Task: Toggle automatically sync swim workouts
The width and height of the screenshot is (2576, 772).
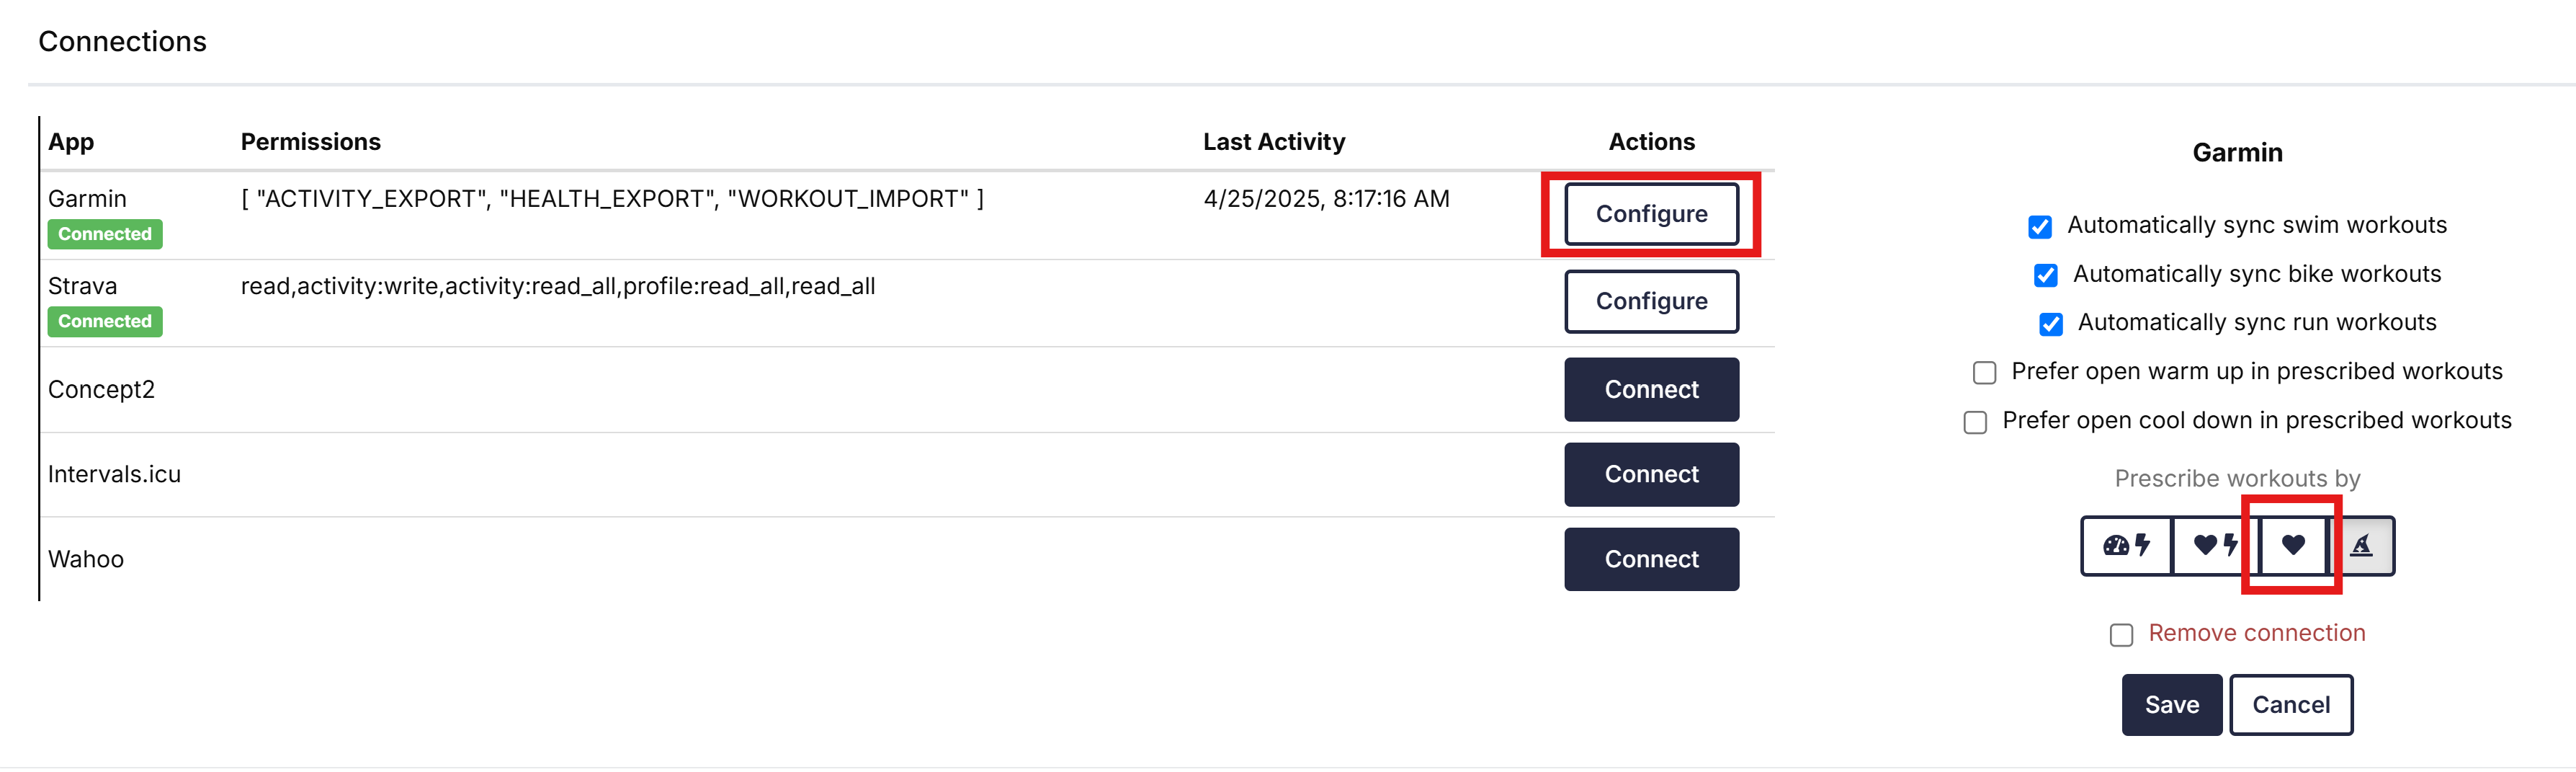Action: tap(2040, 227)
